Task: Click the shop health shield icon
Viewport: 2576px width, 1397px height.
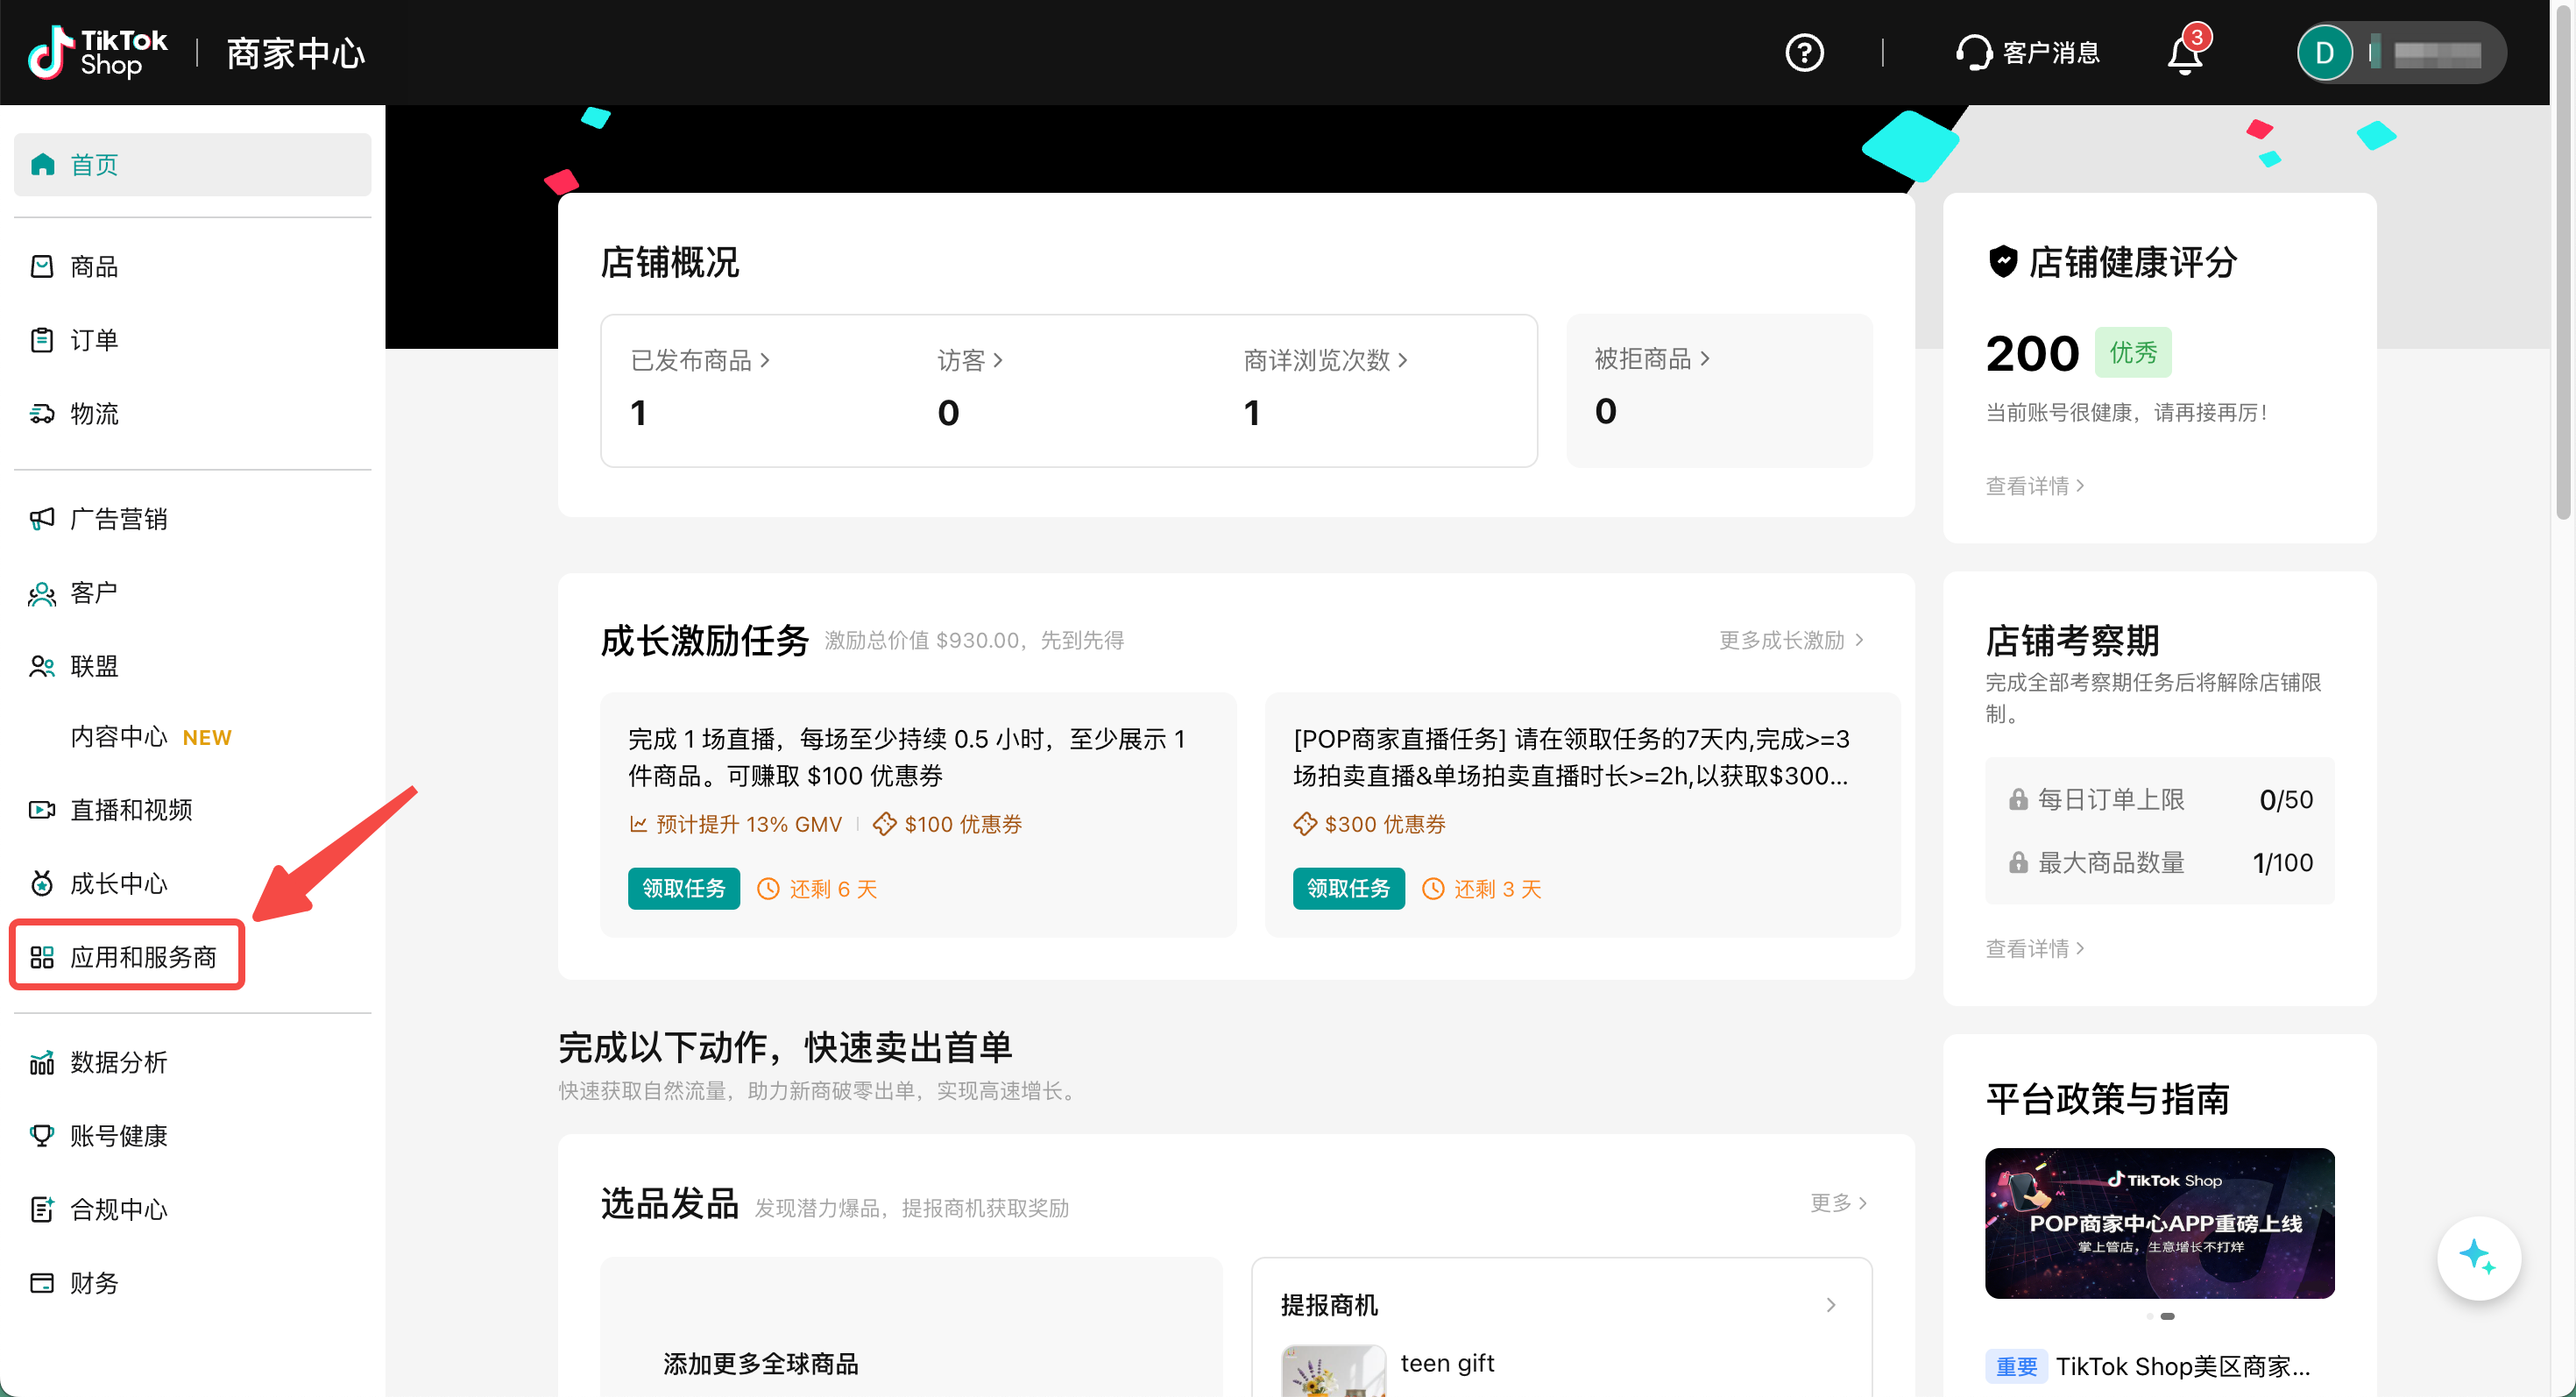Action: (x=2003, y=261)
